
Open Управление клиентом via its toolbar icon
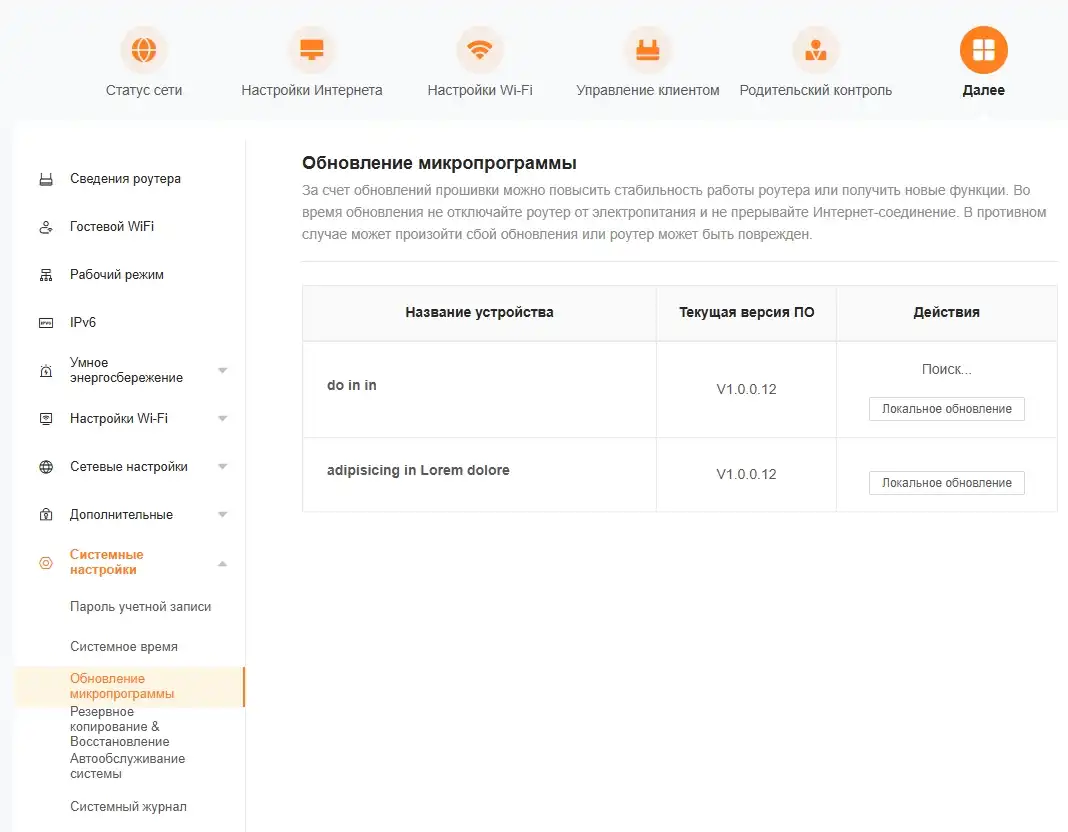tap(647, 47)
